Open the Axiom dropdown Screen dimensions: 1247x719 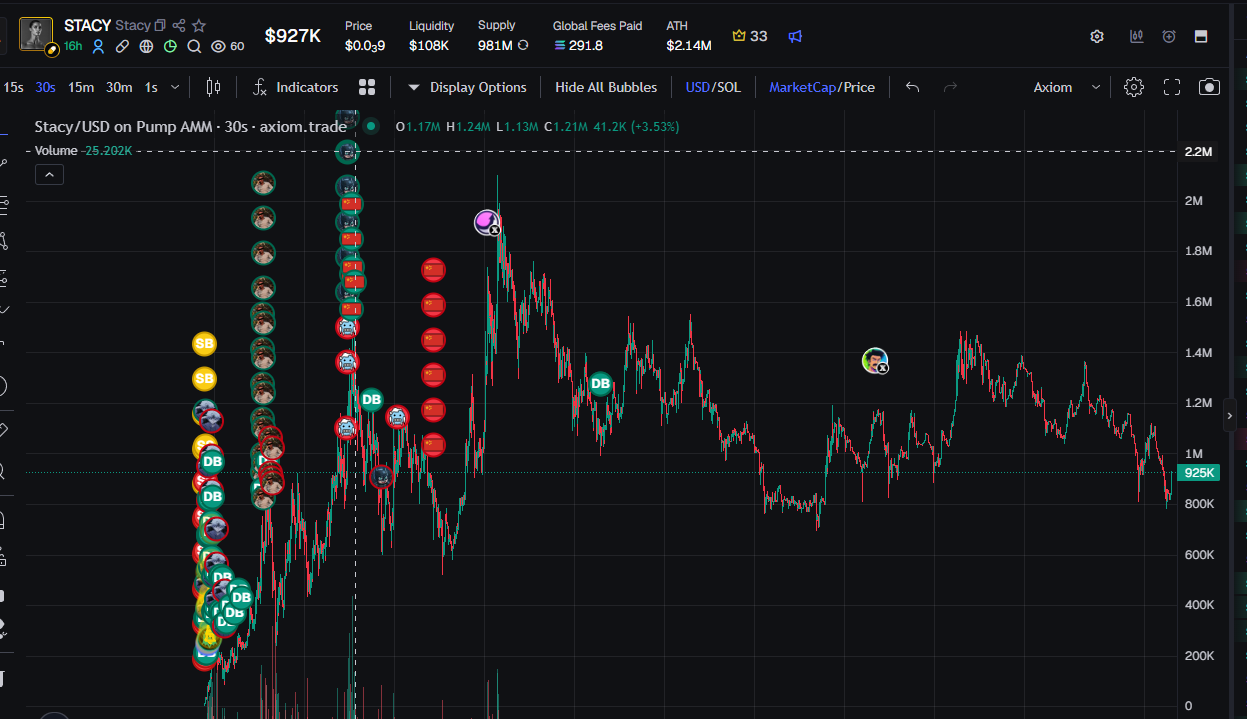(1067, 87)
